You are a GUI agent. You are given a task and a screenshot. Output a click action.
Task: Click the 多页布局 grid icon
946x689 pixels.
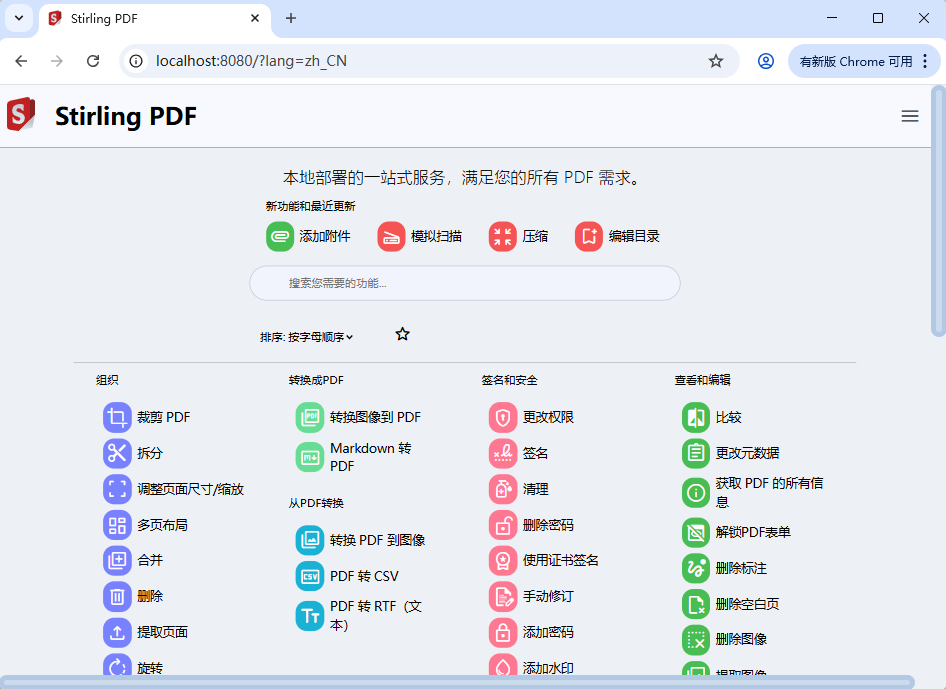(117, 525)
